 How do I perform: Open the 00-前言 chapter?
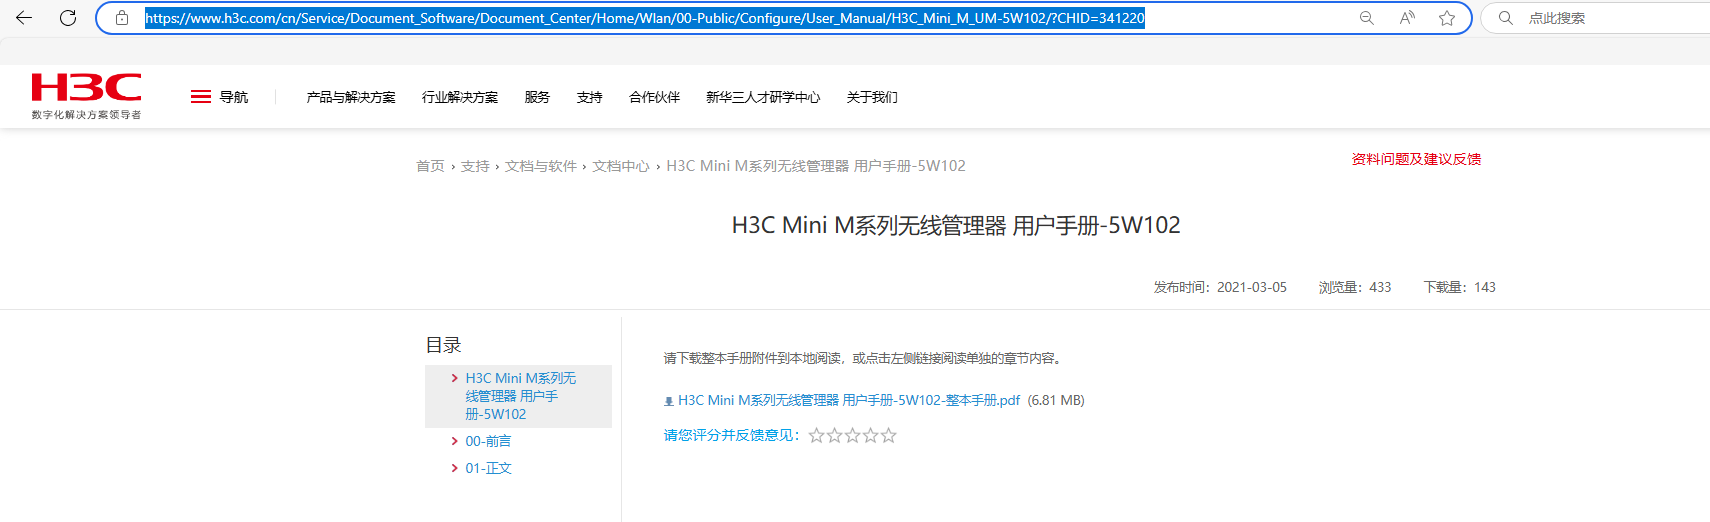[x=488, y=441]
